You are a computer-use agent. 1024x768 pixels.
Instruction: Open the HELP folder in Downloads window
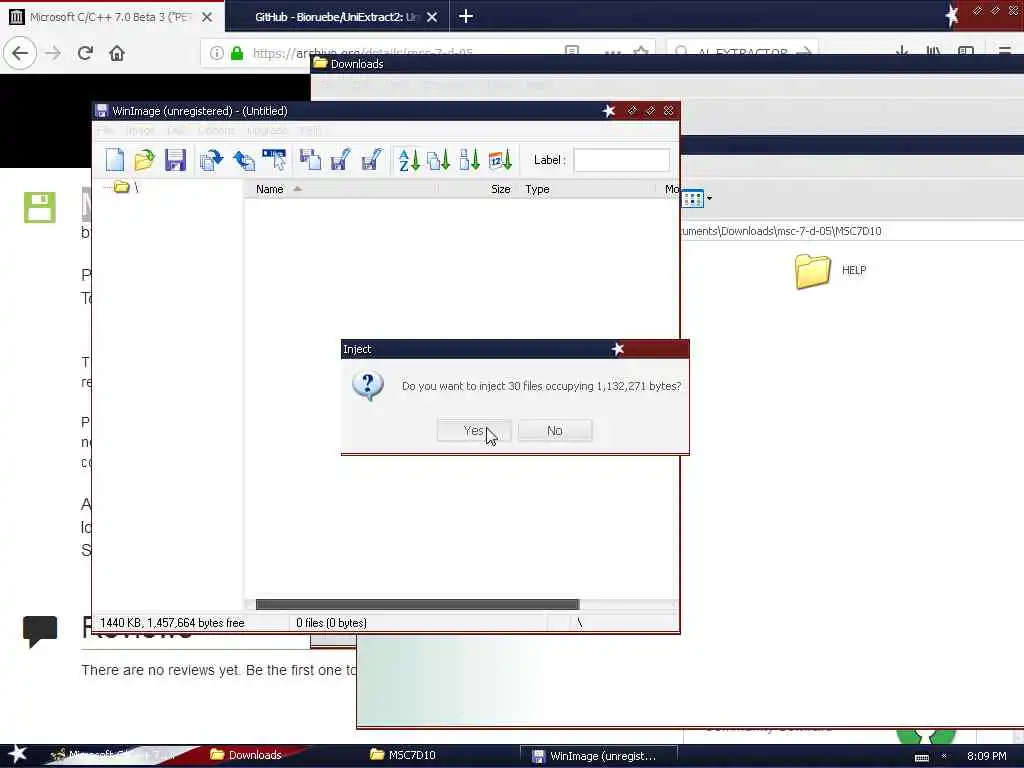(831, 270)
